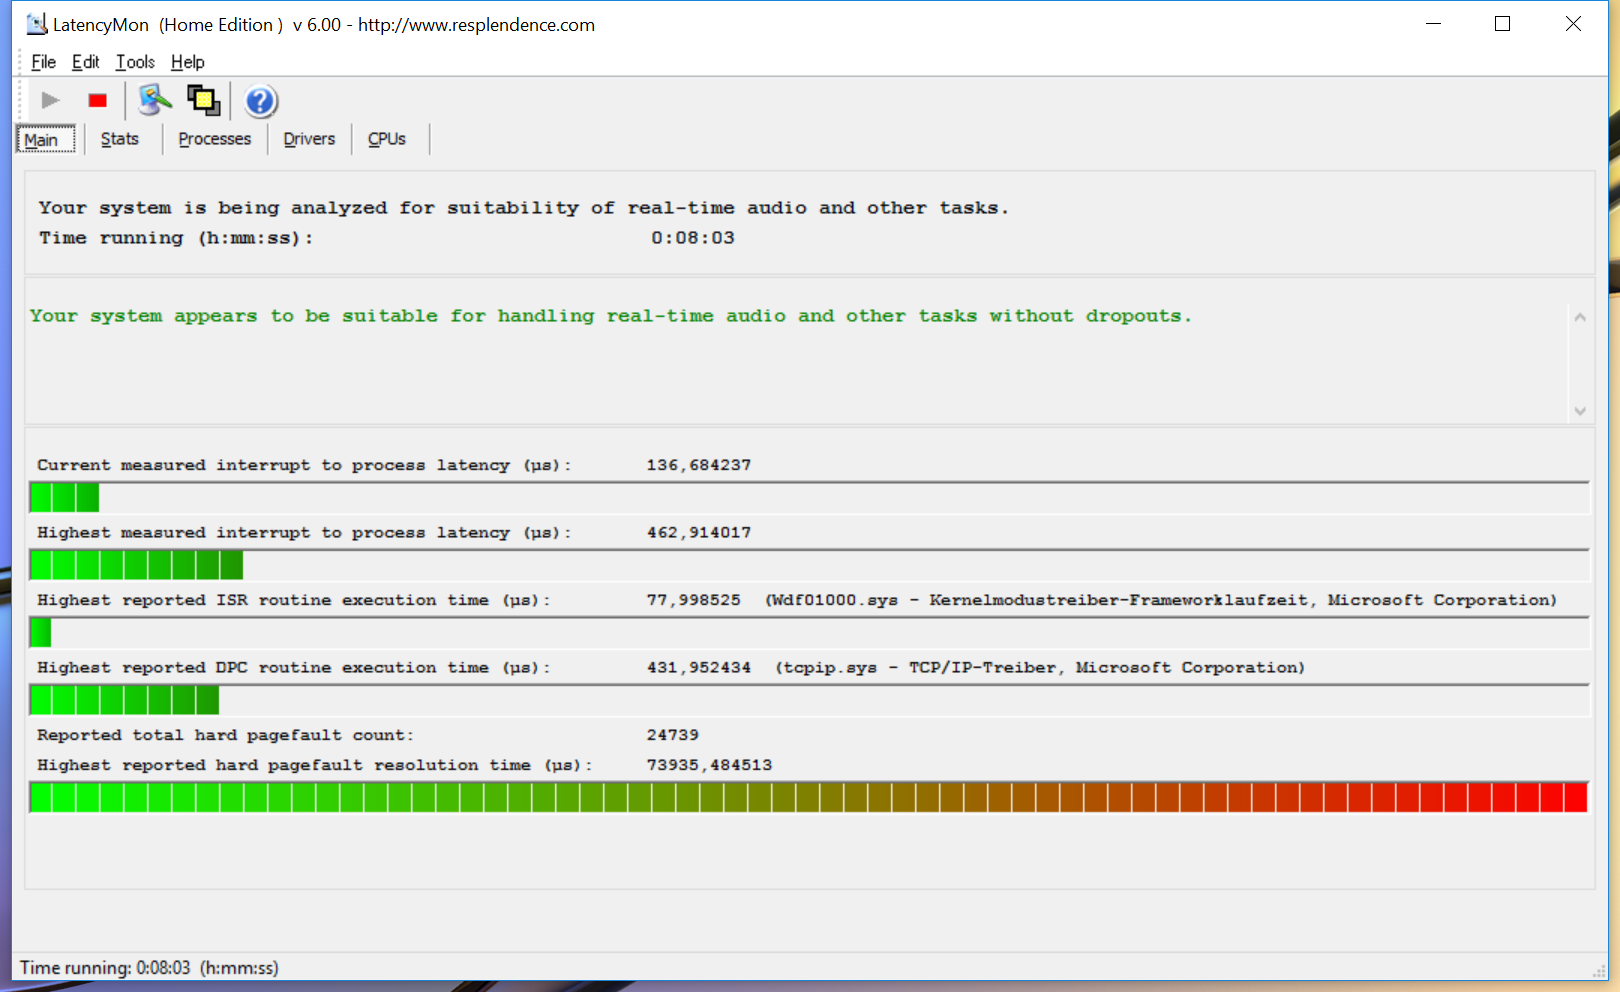Viewport: 1620px width, 992px height.
Task: View the CPUs tab
Action: coord(387,139)
